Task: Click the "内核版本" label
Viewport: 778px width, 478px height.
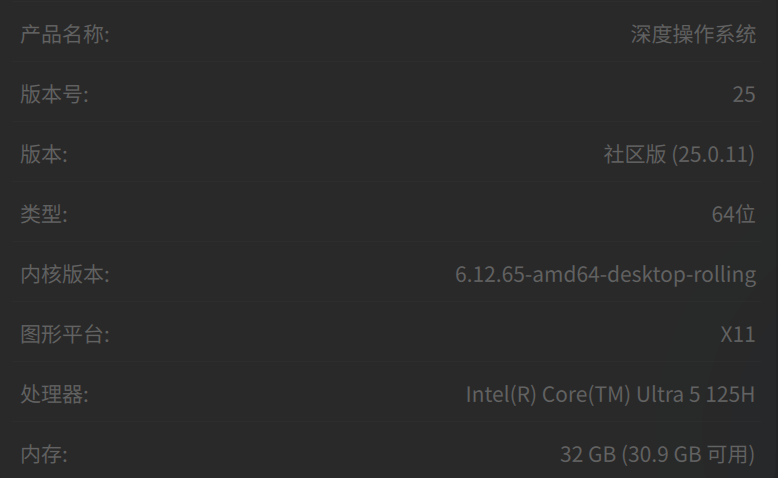Action: coord(64,275)
